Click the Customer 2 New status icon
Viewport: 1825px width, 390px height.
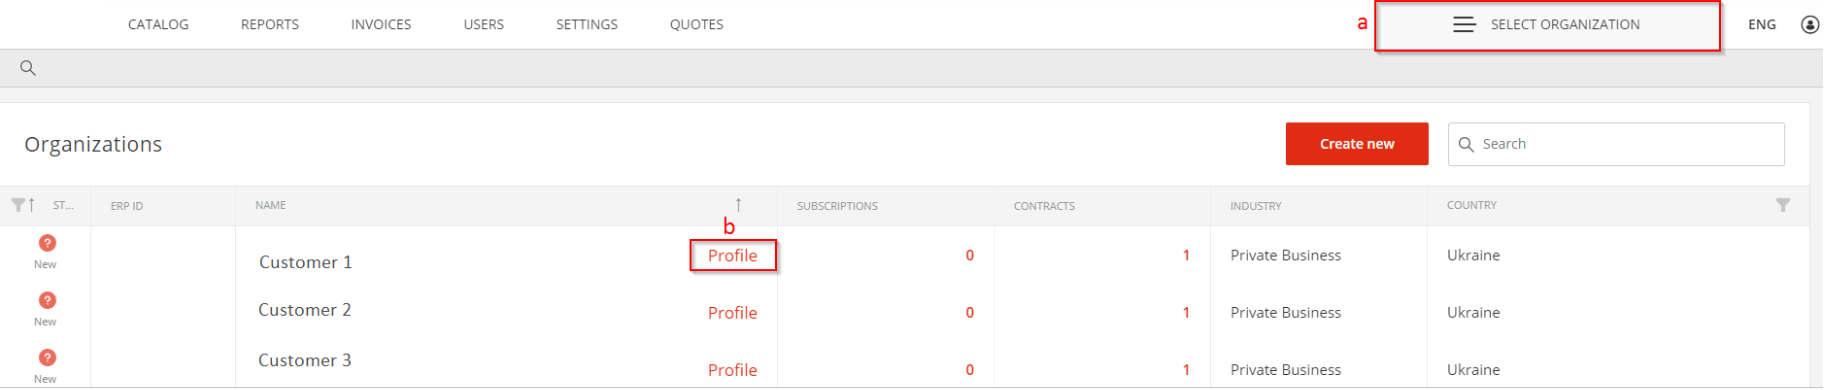click(x=47, y=300)
